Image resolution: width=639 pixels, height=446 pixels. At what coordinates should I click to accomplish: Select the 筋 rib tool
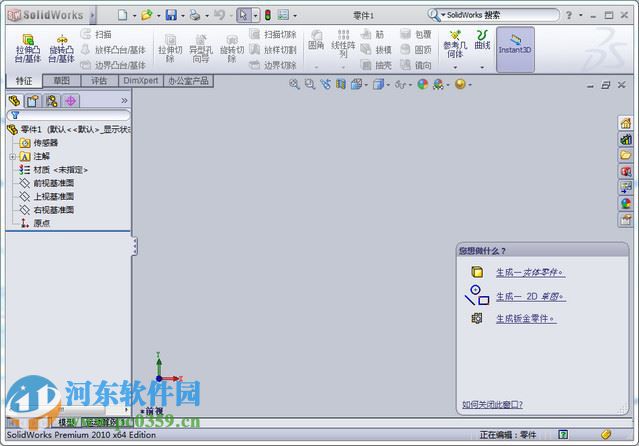(x=372, y=34)
